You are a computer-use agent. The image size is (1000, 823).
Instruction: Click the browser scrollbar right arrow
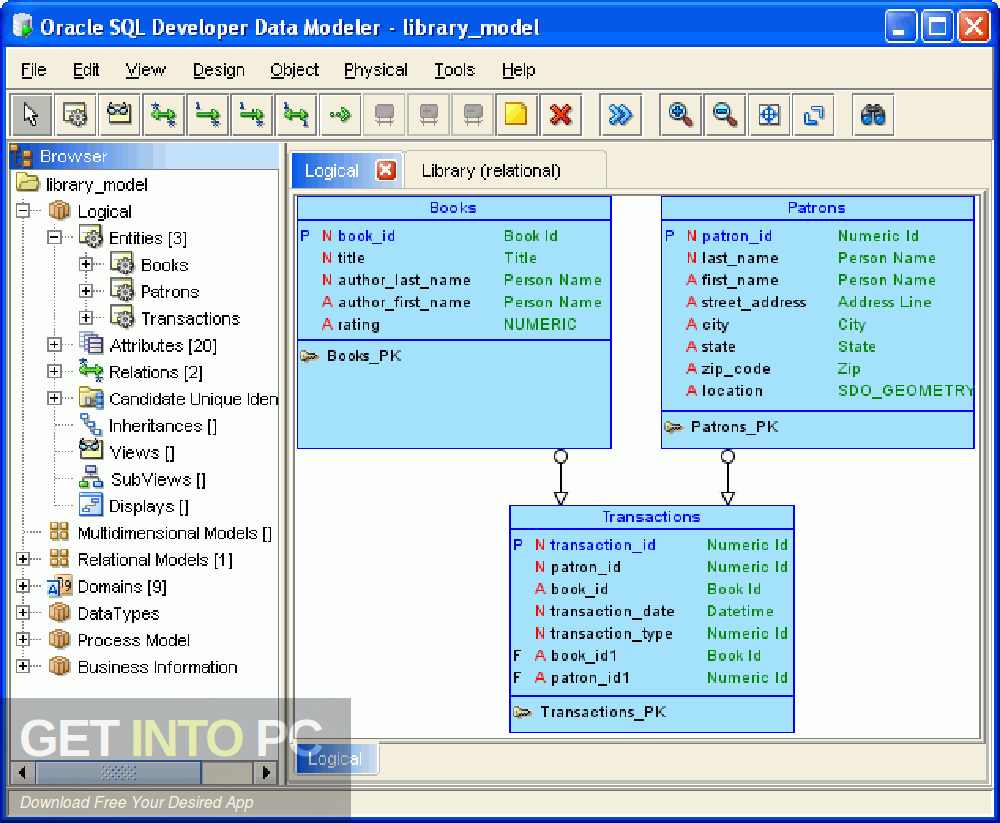pos(266,773)
